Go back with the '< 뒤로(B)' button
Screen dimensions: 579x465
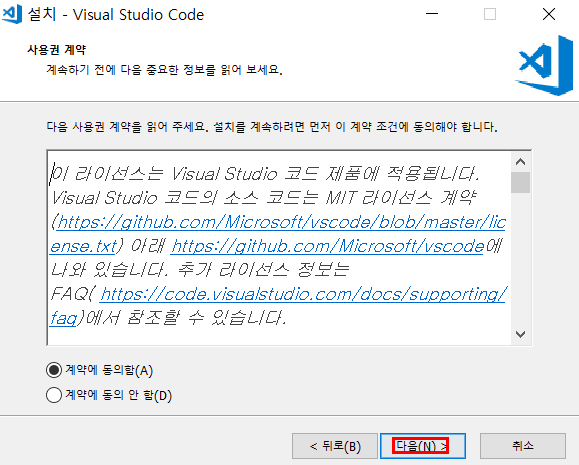point(335,446)
